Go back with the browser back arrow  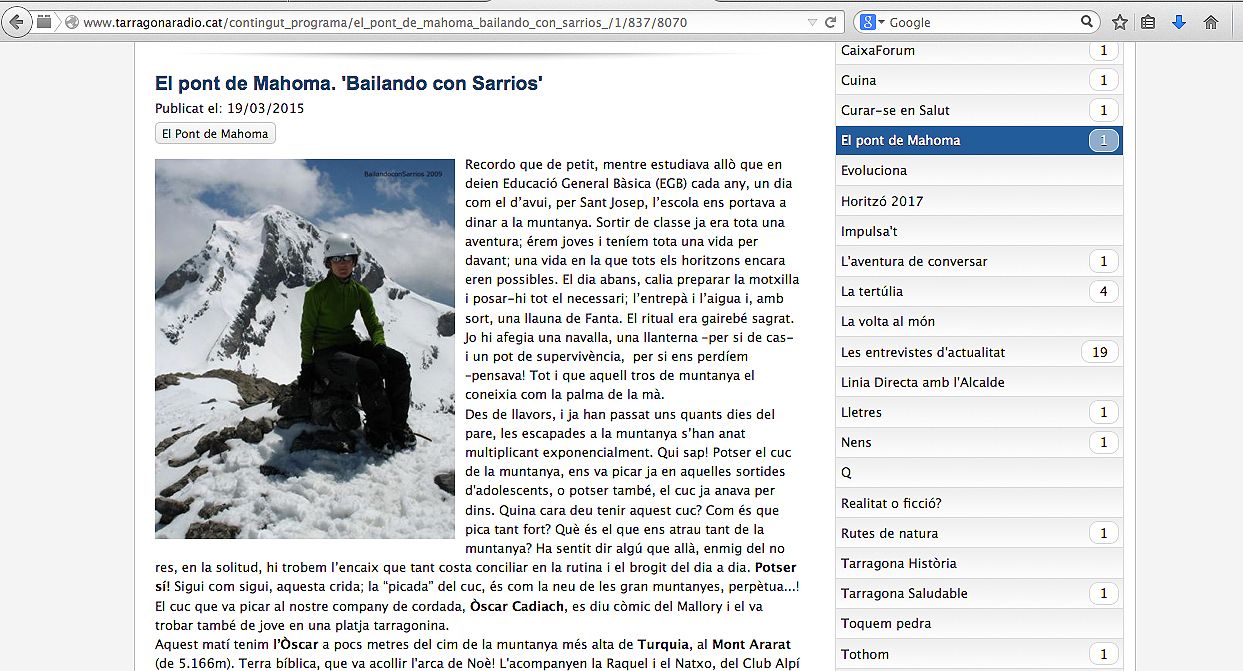click(x=16, y=22)
